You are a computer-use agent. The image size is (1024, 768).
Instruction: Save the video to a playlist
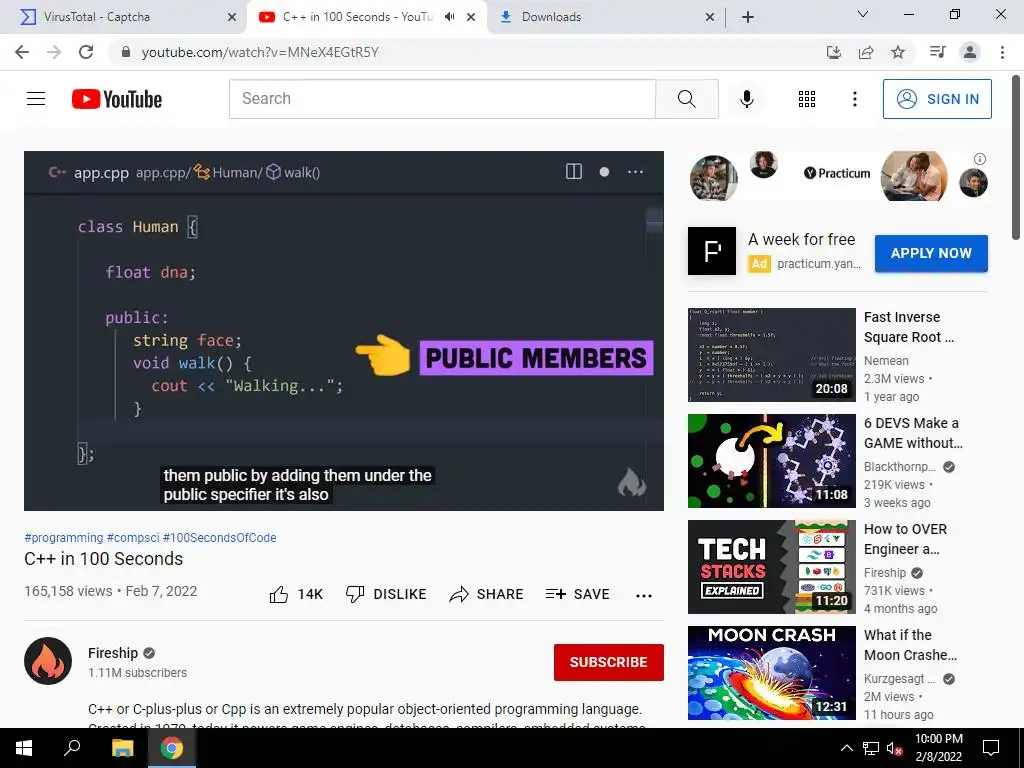point(577,594)
